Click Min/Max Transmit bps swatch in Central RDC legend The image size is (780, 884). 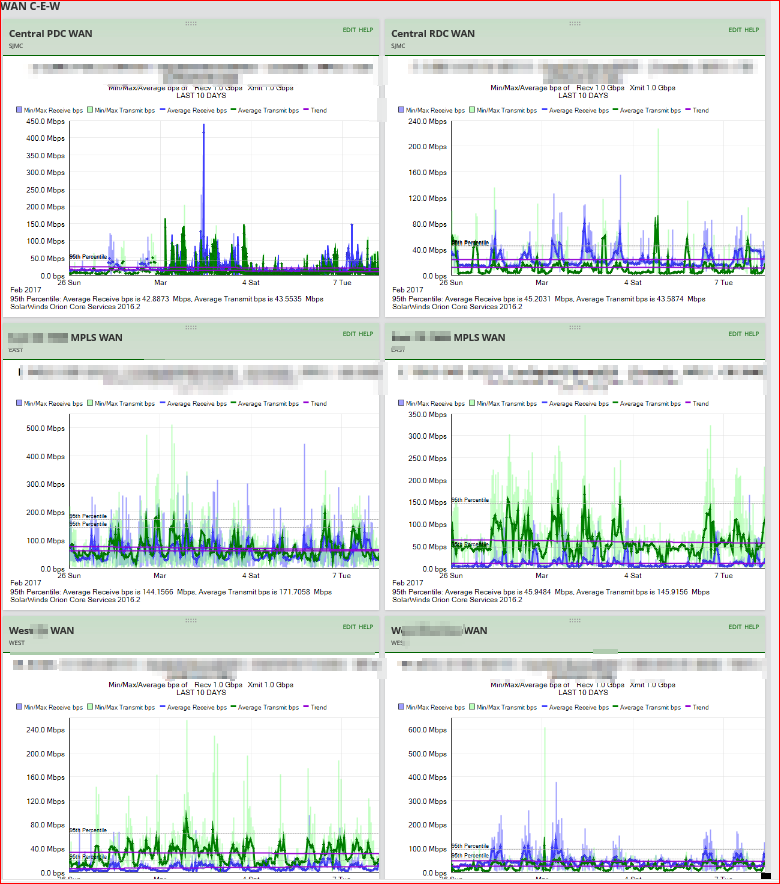click(x=472, y=110)
